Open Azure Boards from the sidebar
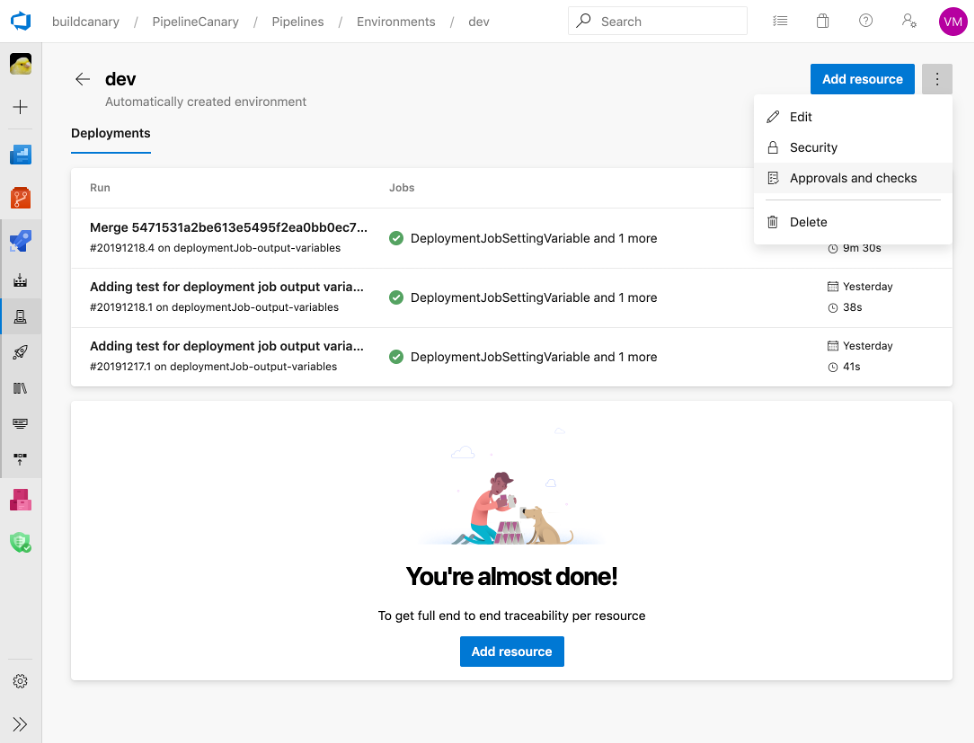The image size is (974, 743). pos(20,154)
